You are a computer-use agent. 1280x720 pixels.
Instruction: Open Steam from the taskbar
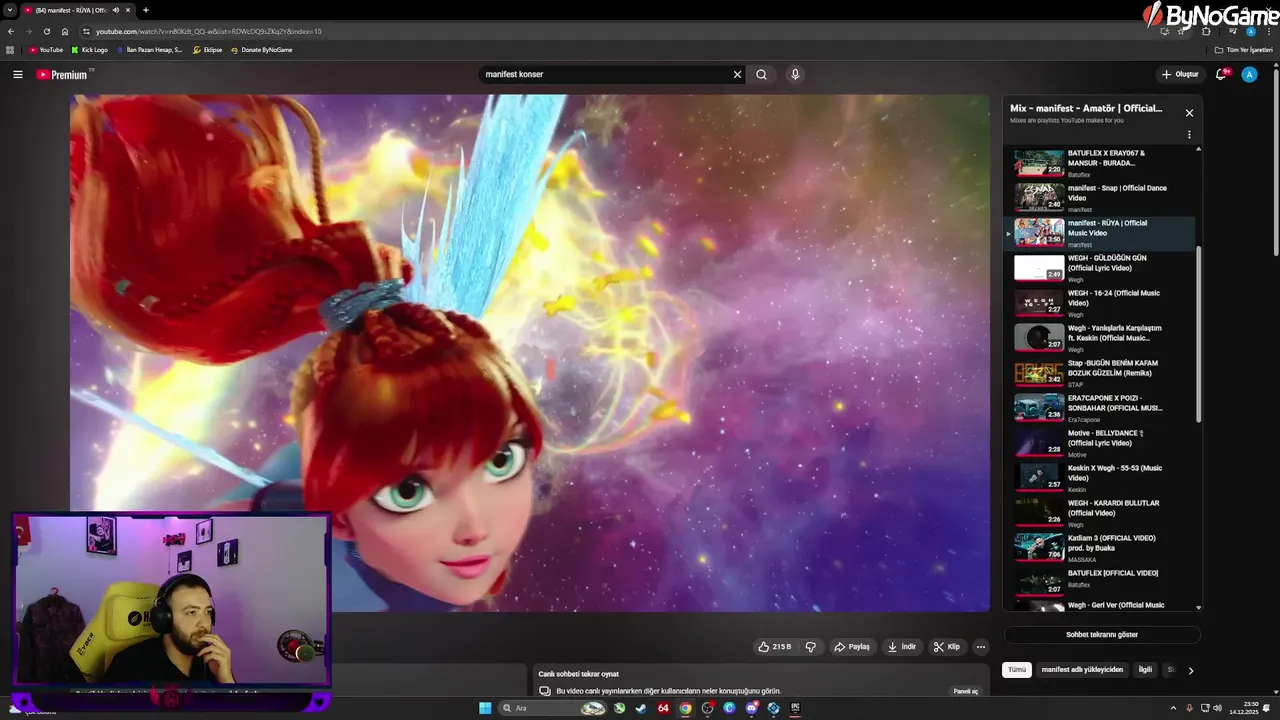click(x=641, y=708)
